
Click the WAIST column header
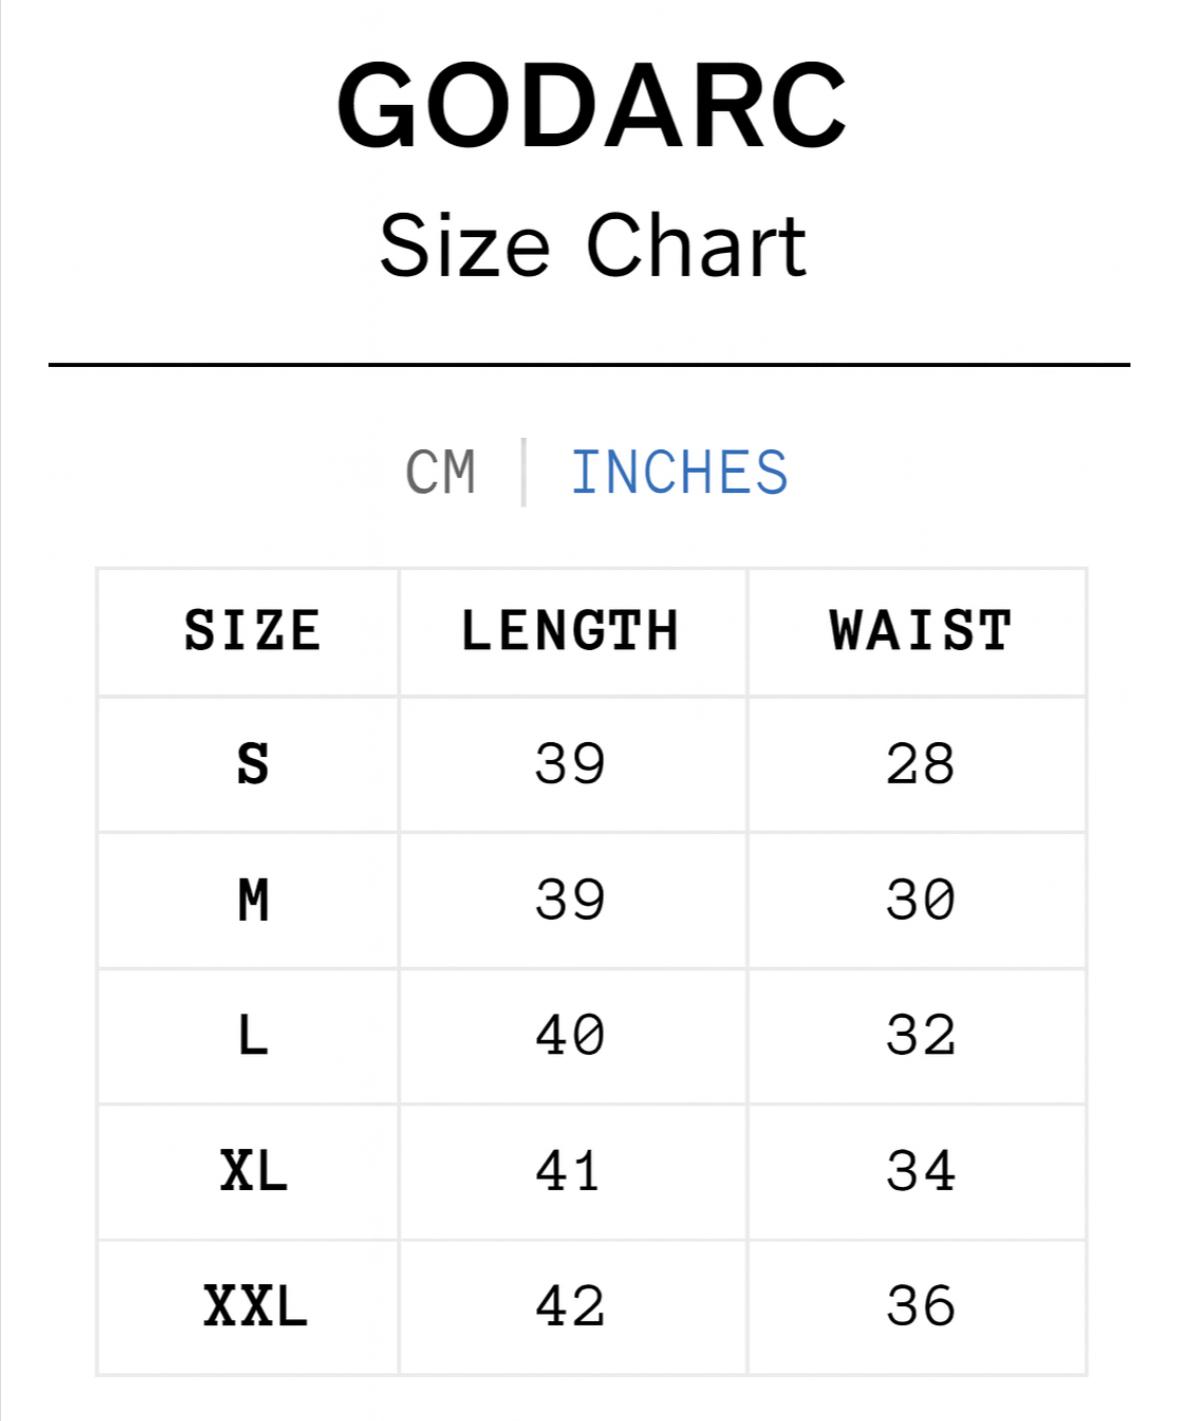point(920,631)
